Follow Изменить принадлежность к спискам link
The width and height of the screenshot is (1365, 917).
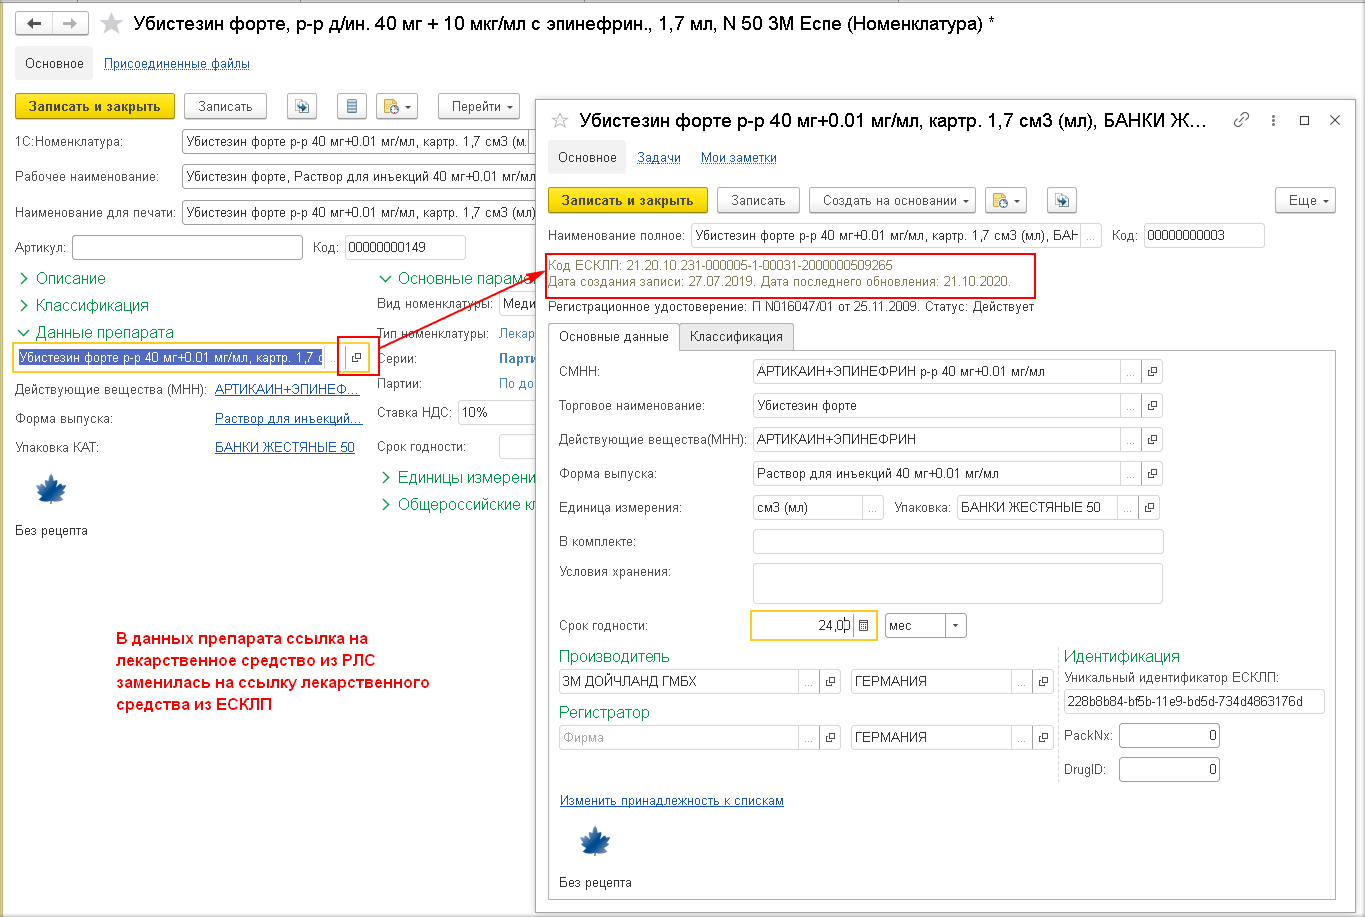coord(672,800)
